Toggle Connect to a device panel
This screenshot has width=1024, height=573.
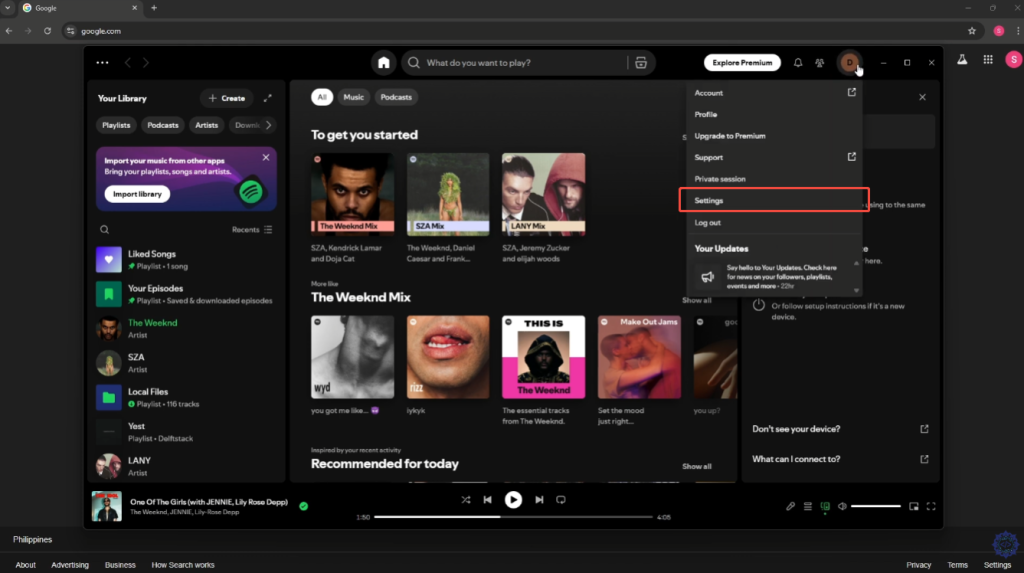[x=825, y=506]
